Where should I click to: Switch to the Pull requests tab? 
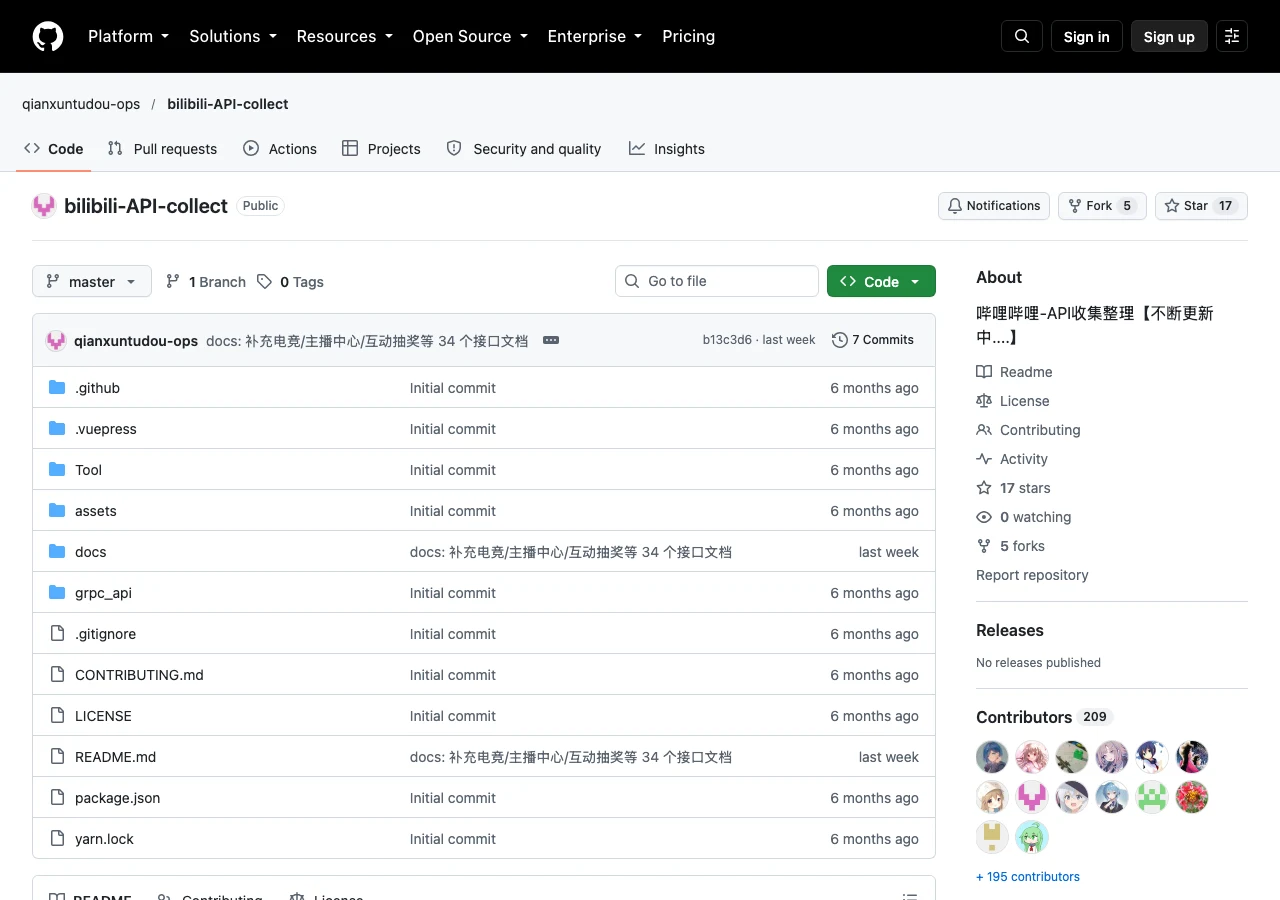162,149
